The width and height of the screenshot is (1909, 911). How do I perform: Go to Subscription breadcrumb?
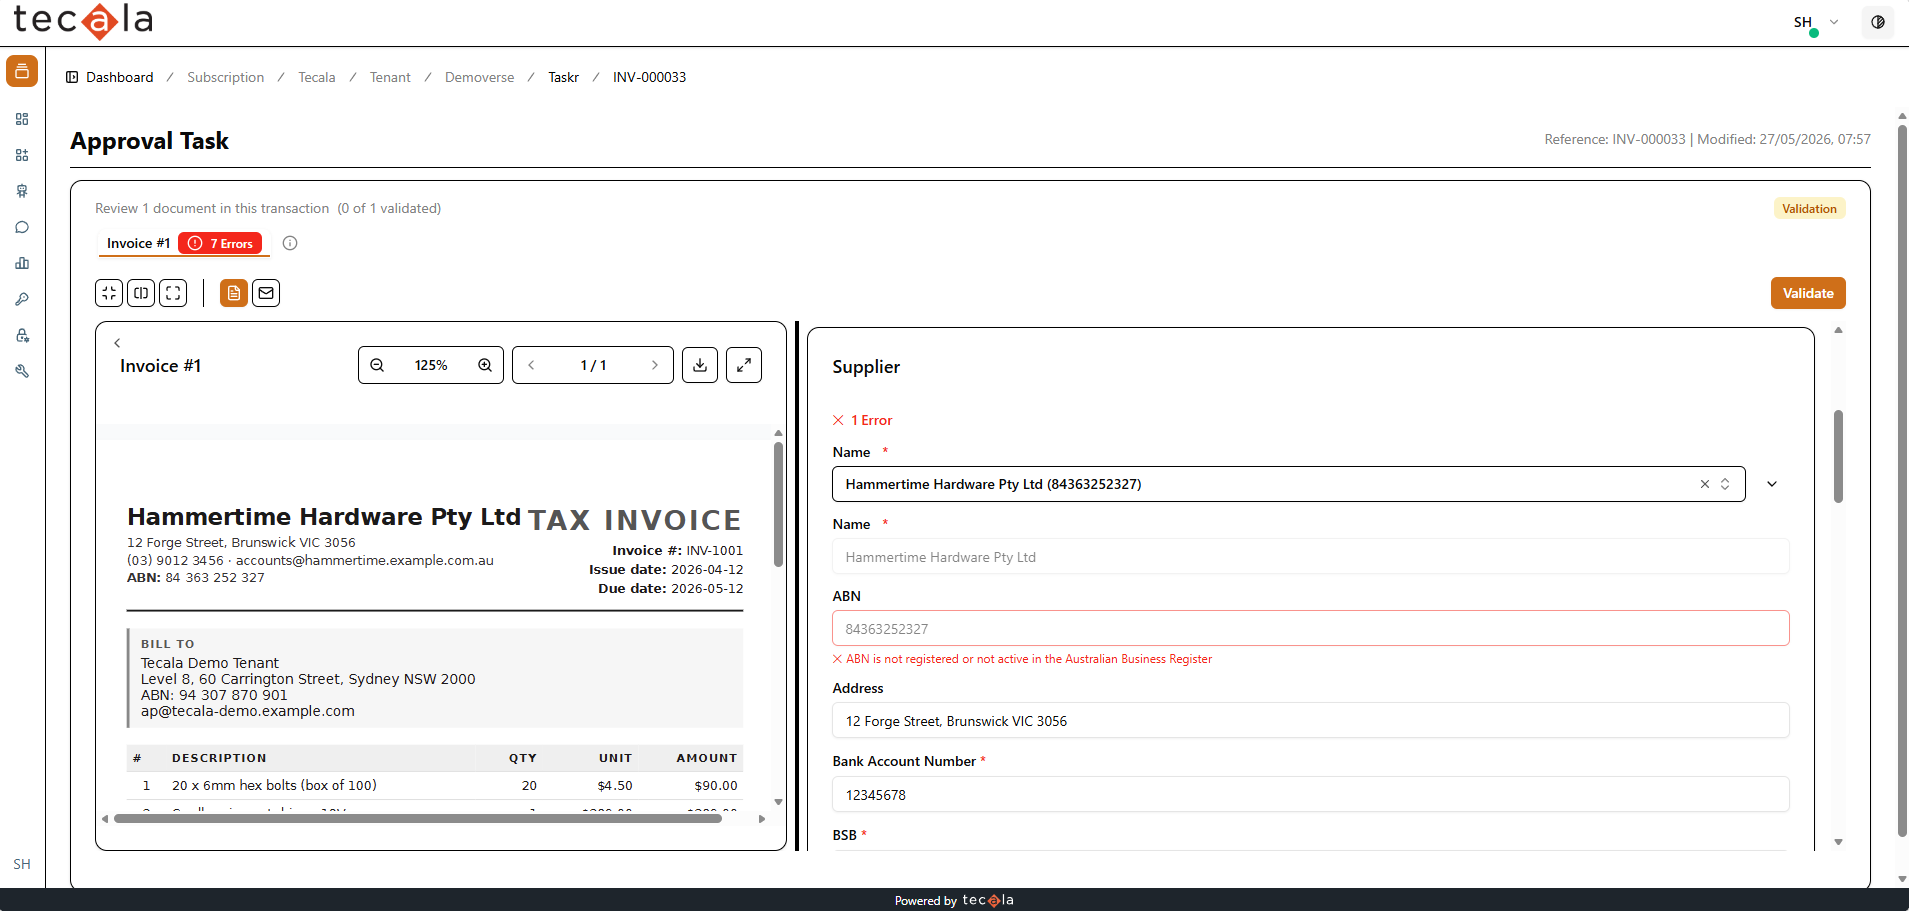(226, 77)
